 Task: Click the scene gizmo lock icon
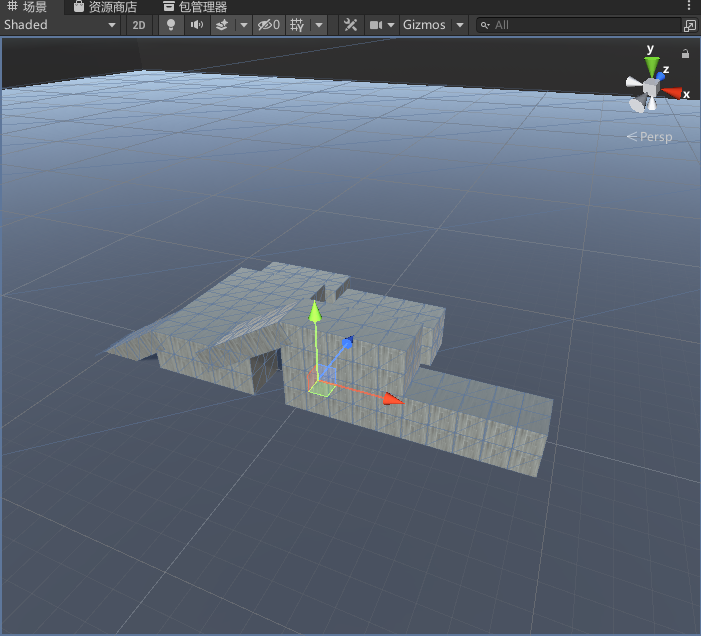pyautogui.click(x=685, y=53)
